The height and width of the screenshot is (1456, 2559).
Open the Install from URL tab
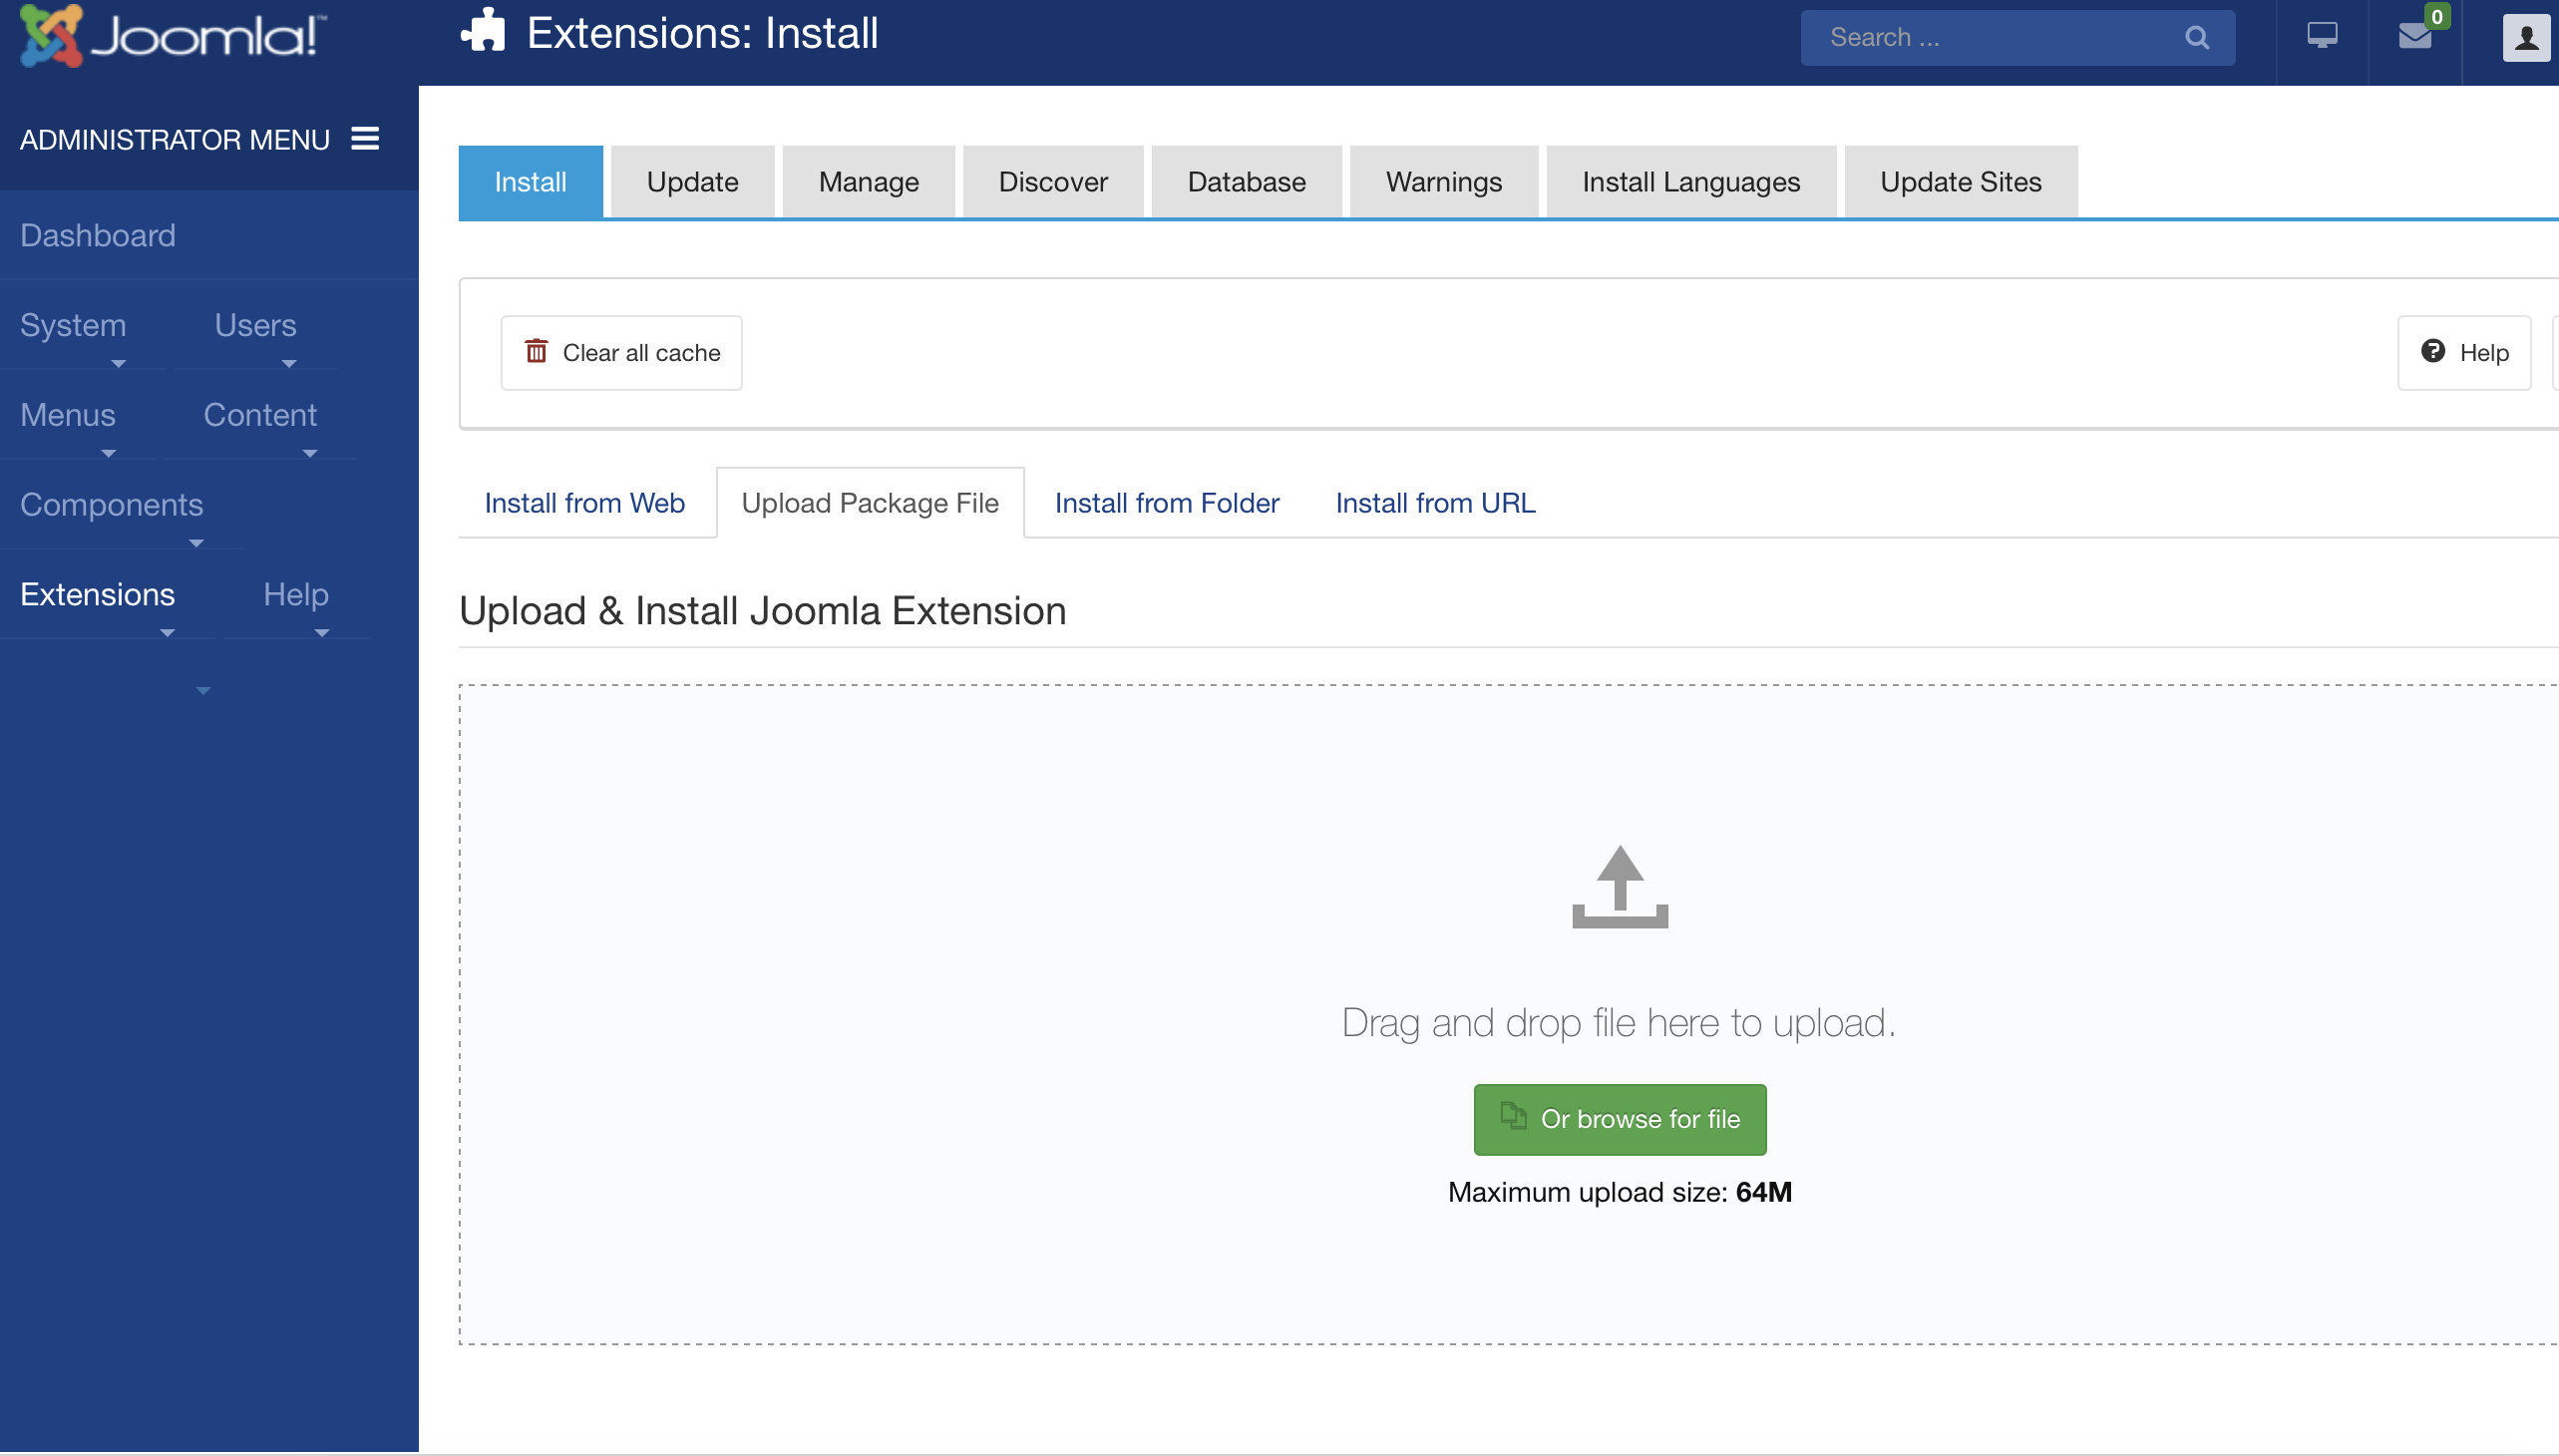pos(1434,503)
